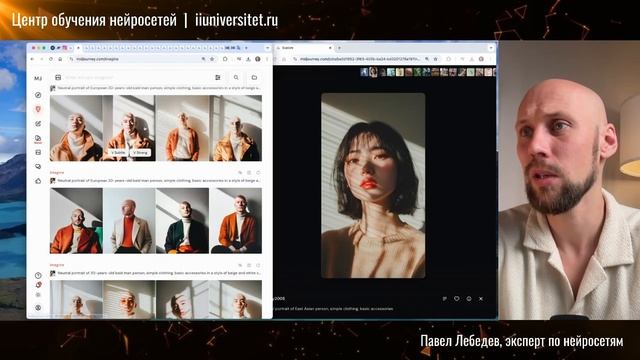Click the smiley face icon below the portrait
Image resolution: width=640 pixels, height=360 pixels.
(x=469, y=299)
